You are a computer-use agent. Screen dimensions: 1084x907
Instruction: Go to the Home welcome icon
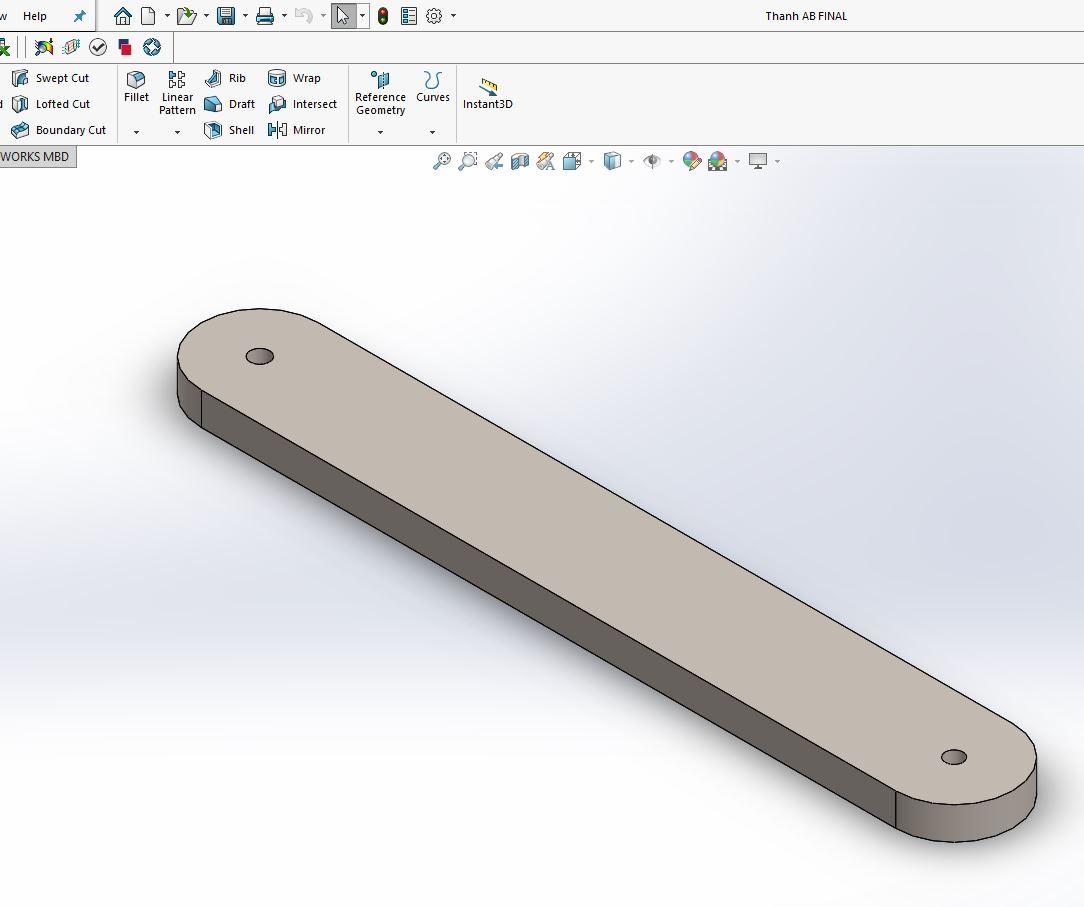tap(122, 16)
